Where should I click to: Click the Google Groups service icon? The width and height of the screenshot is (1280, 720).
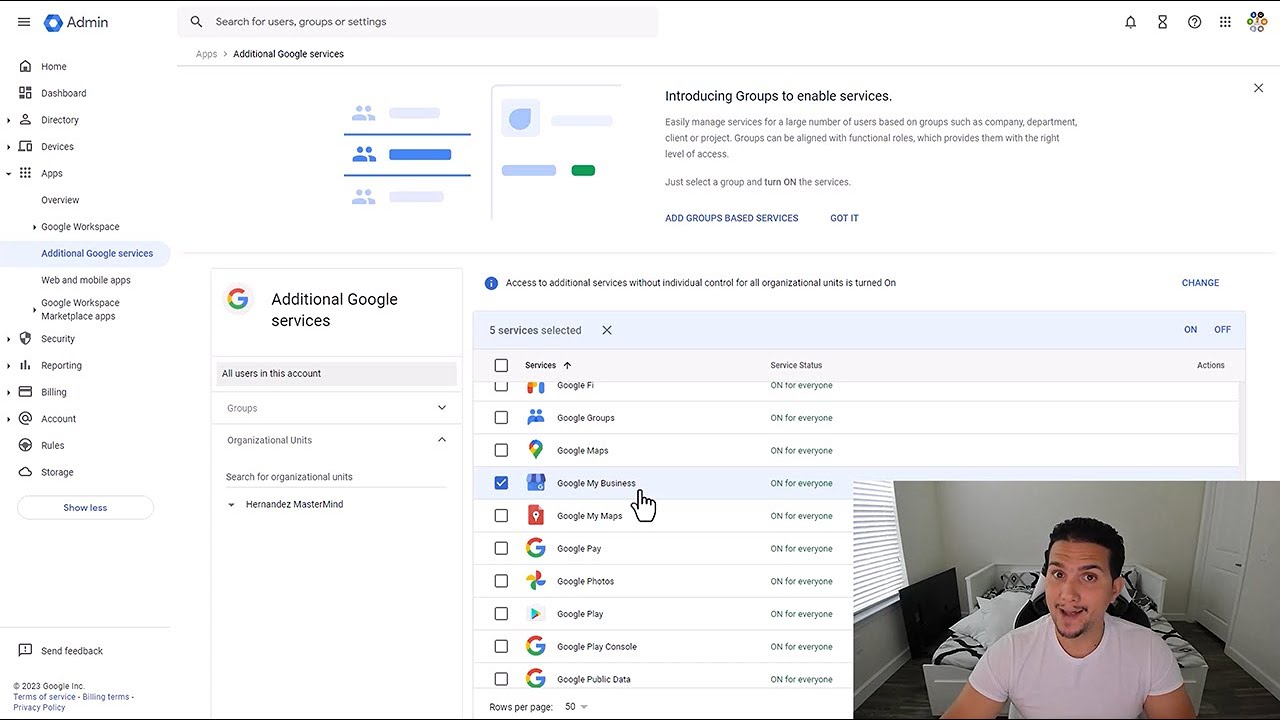coord(535,417)
